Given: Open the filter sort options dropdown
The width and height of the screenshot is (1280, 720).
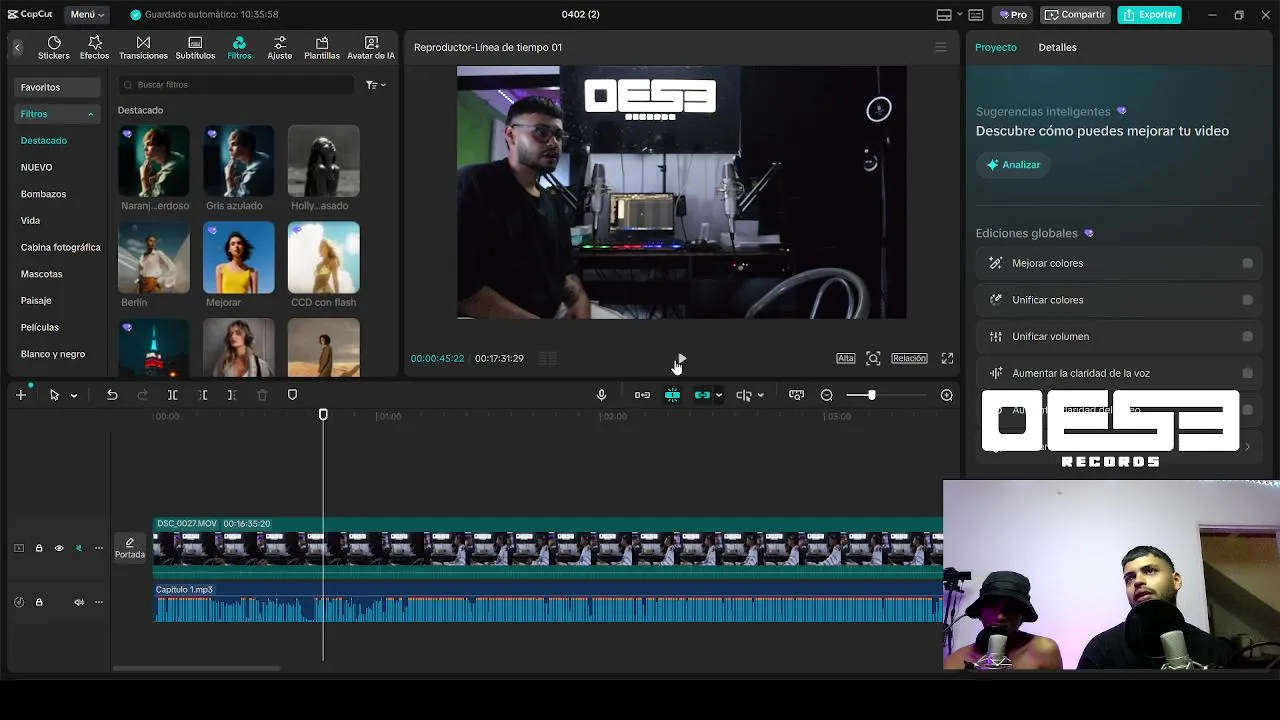Looking at the screenshot, I should point(376,85).
